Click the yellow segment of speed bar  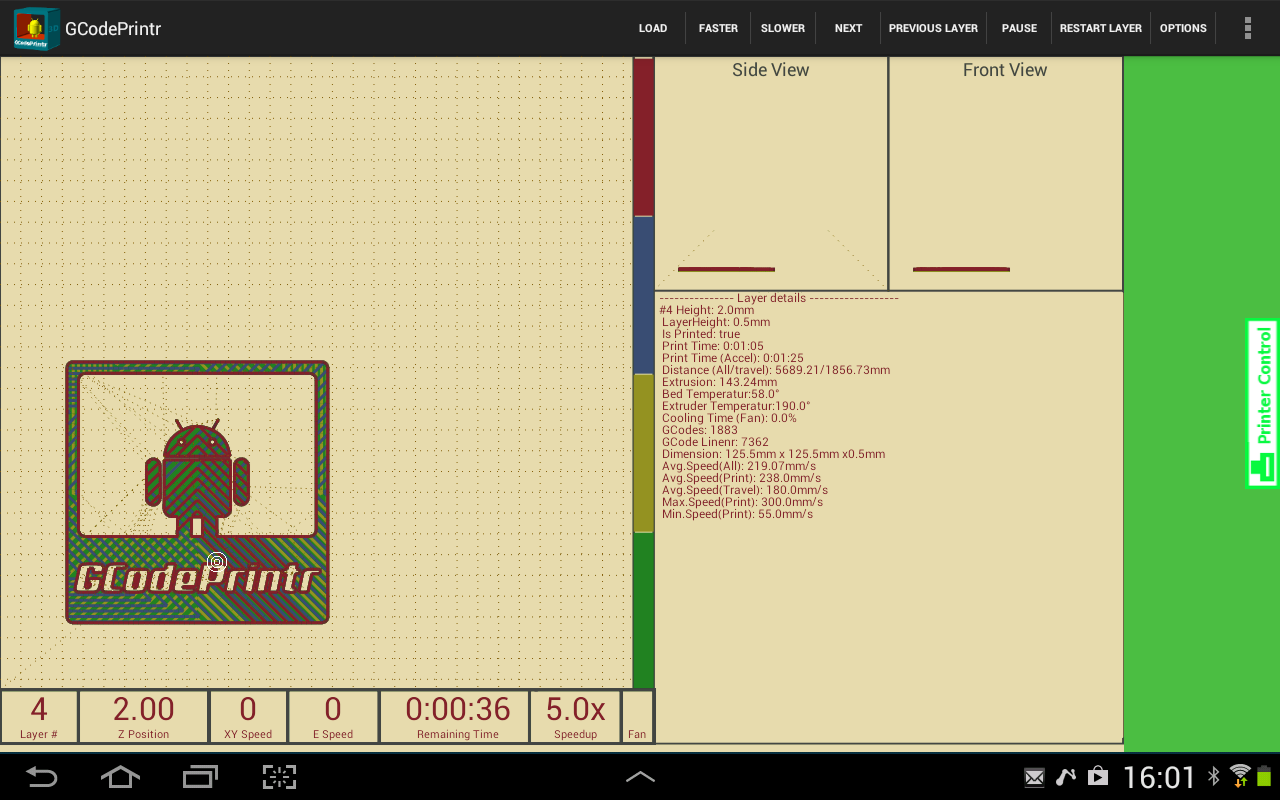pos(643,453)
